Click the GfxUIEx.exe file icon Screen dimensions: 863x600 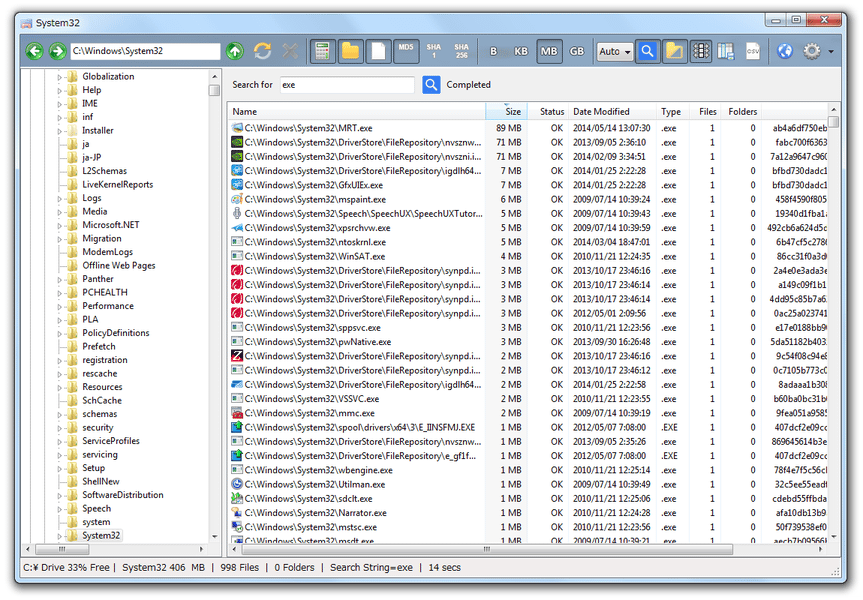237,185
